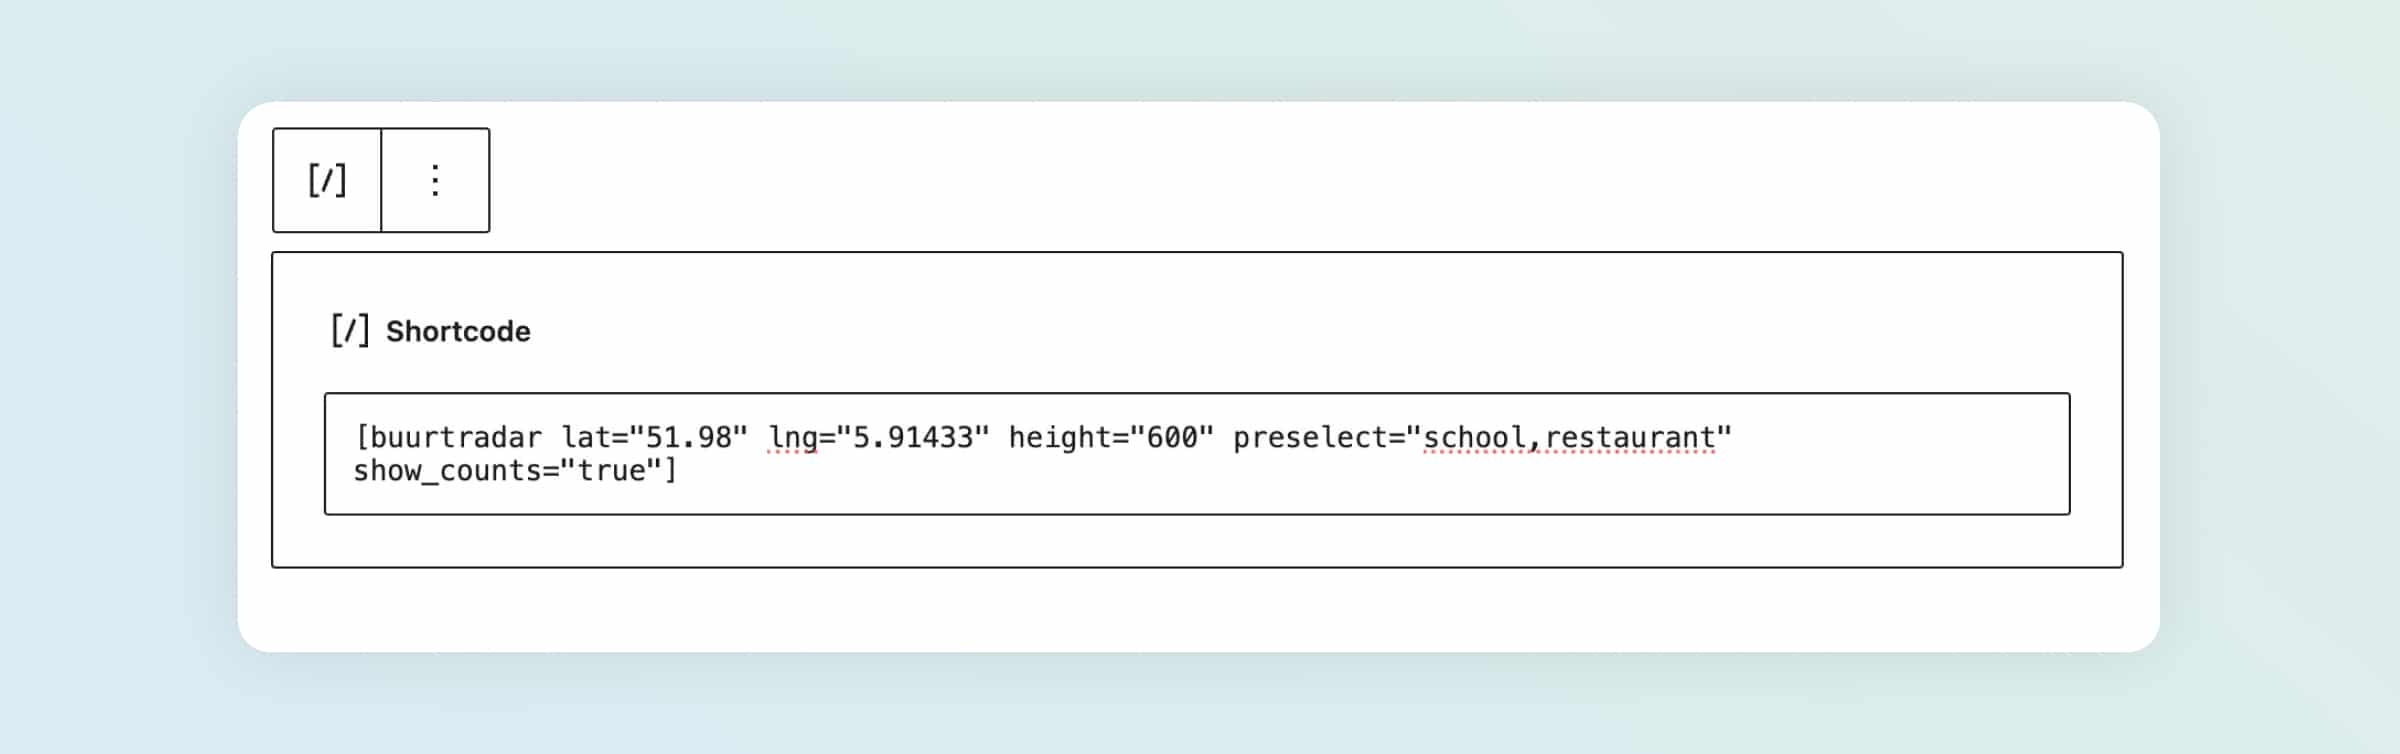Image resolution: width=2400 pixels, height=754 pixels.
Task: Click the "preselect" attribute name
Action: 1309,438
